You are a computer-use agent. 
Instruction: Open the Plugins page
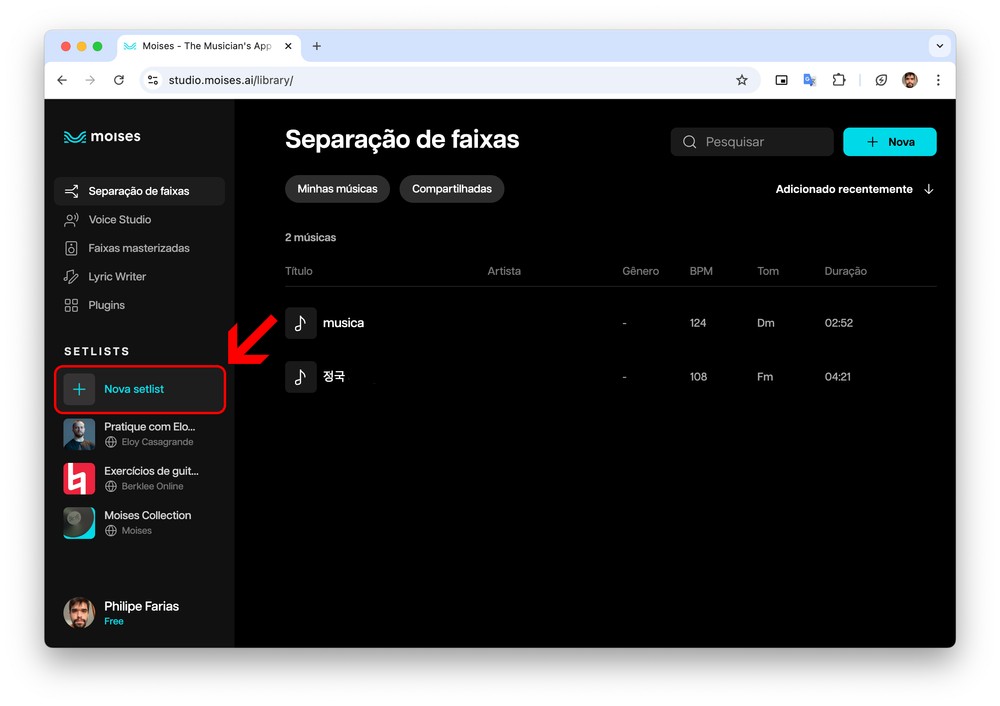coord(106,305)
